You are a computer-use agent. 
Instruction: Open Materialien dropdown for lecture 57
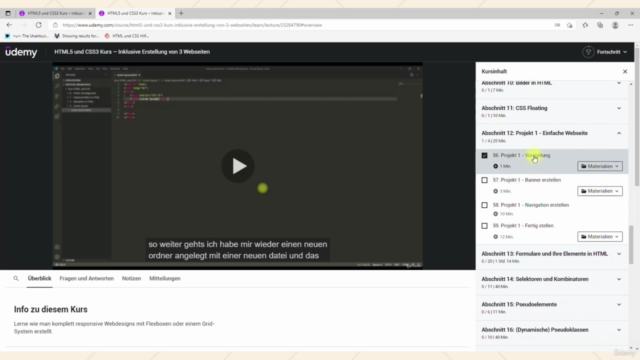pyautogui.click(x=600, y=191)
